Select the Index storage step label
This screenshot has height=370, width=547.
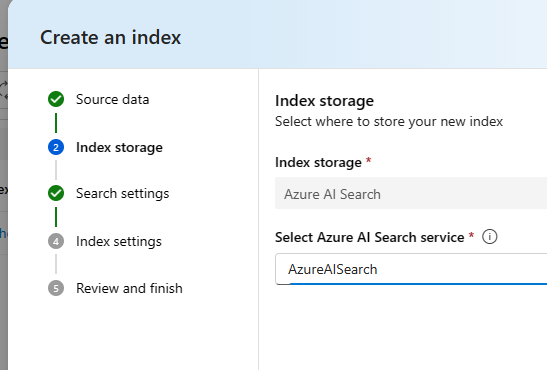119,148
